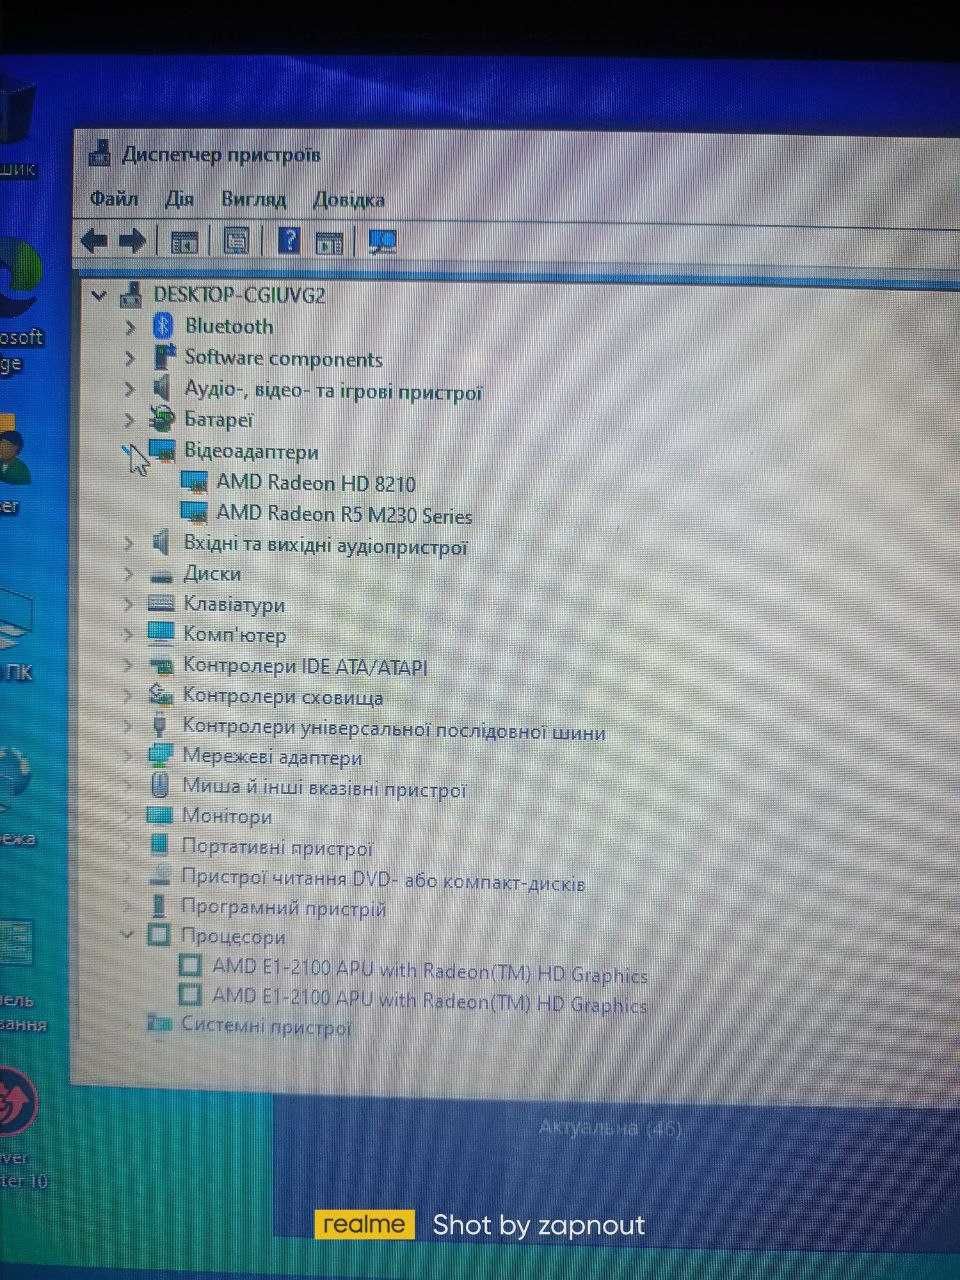Click the Forward arrow toolbar icon
960x1280 pixels.
(132, 240)
